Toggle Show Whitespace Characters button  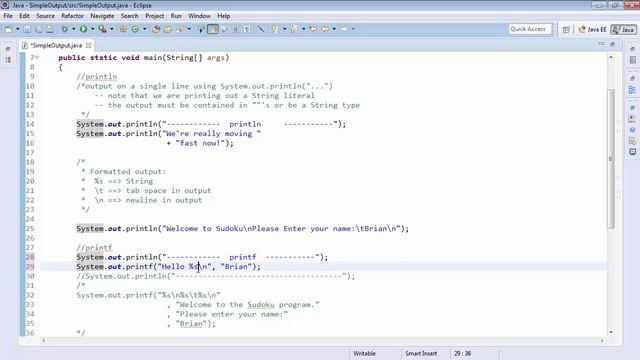[247, 29]
